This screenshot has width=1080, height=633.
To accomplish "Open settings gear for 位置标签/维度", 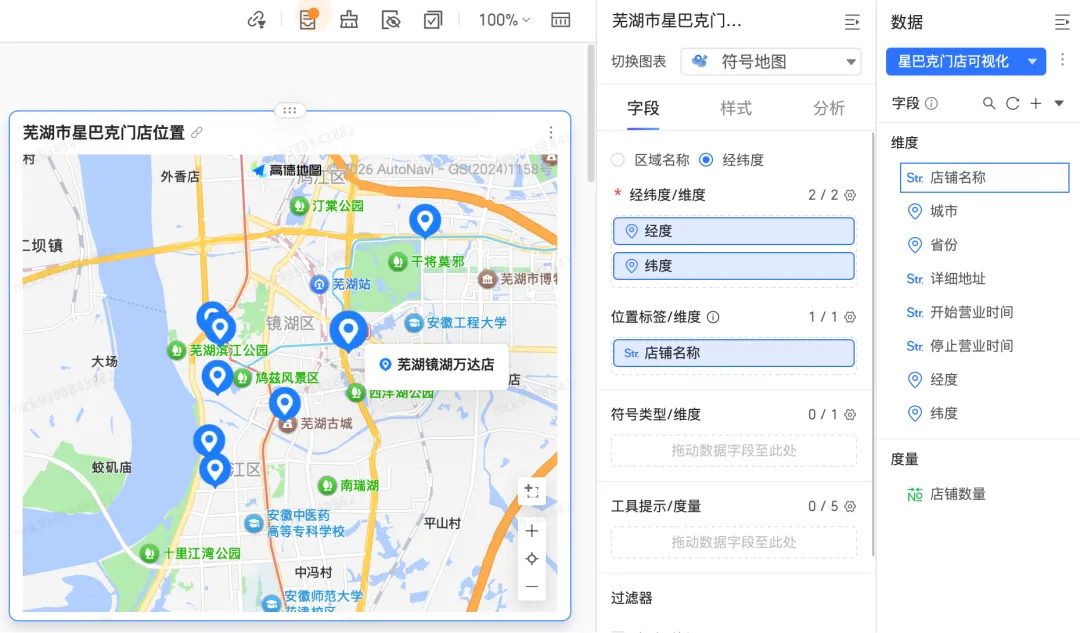I will point(851,317).
